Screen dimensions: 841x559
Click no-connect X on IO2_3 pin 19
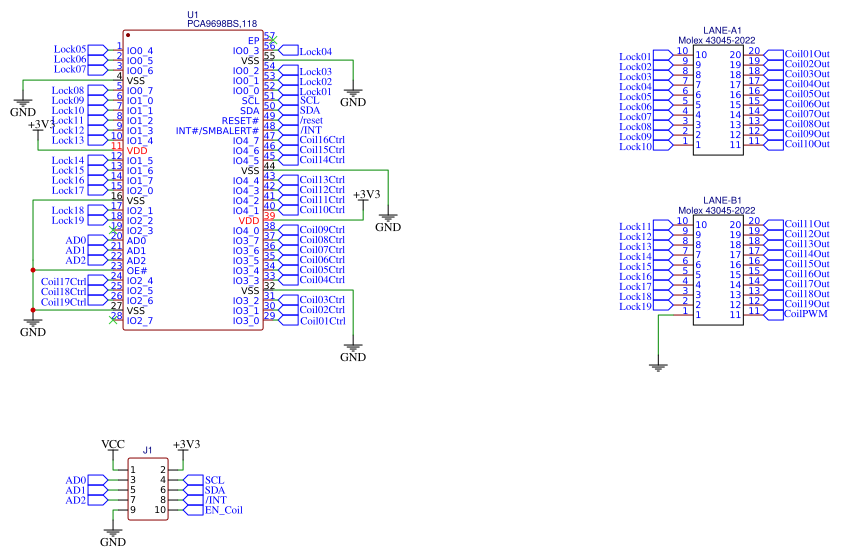[x=113, y=230]
